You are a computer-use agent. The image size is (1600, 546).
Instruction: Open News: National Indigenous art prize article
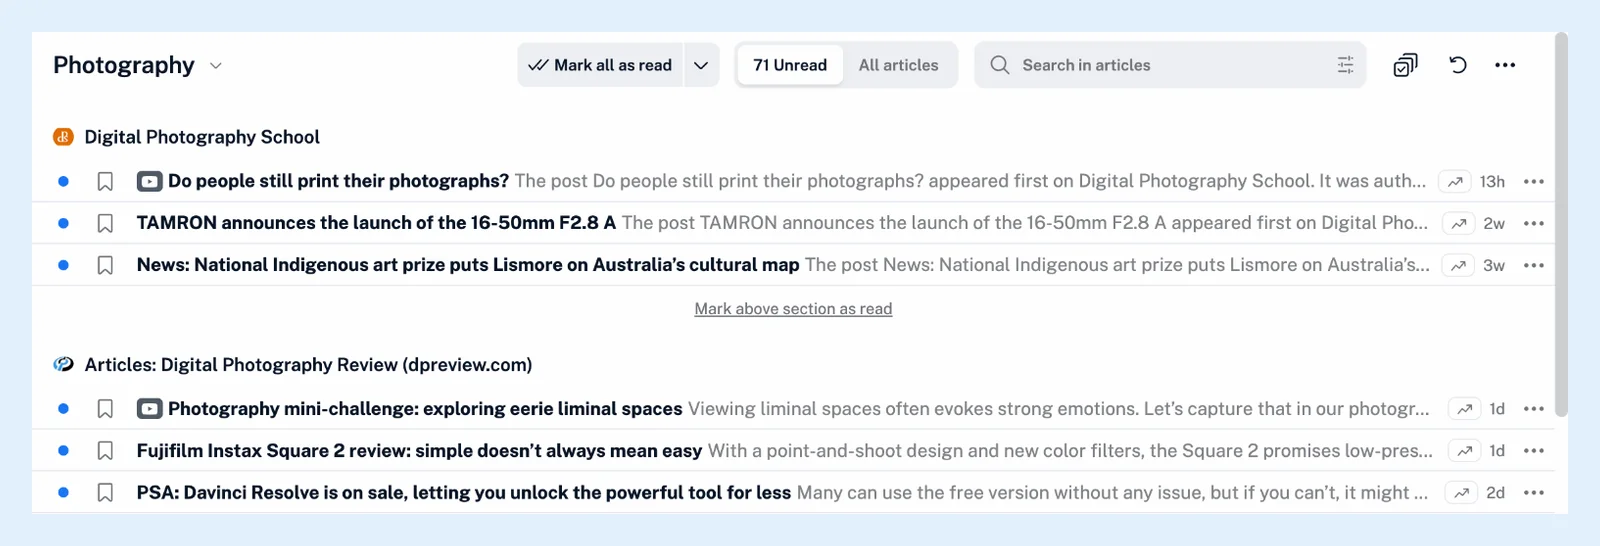pos(468,265)
